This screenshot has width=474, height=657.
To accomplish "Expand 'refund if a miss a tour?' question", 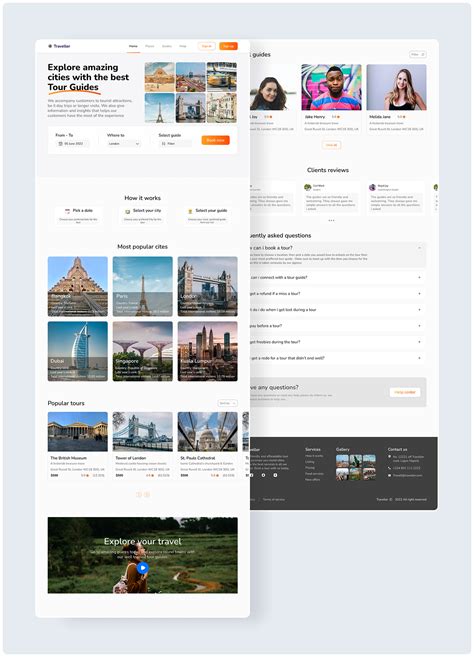I will (420, 294).
